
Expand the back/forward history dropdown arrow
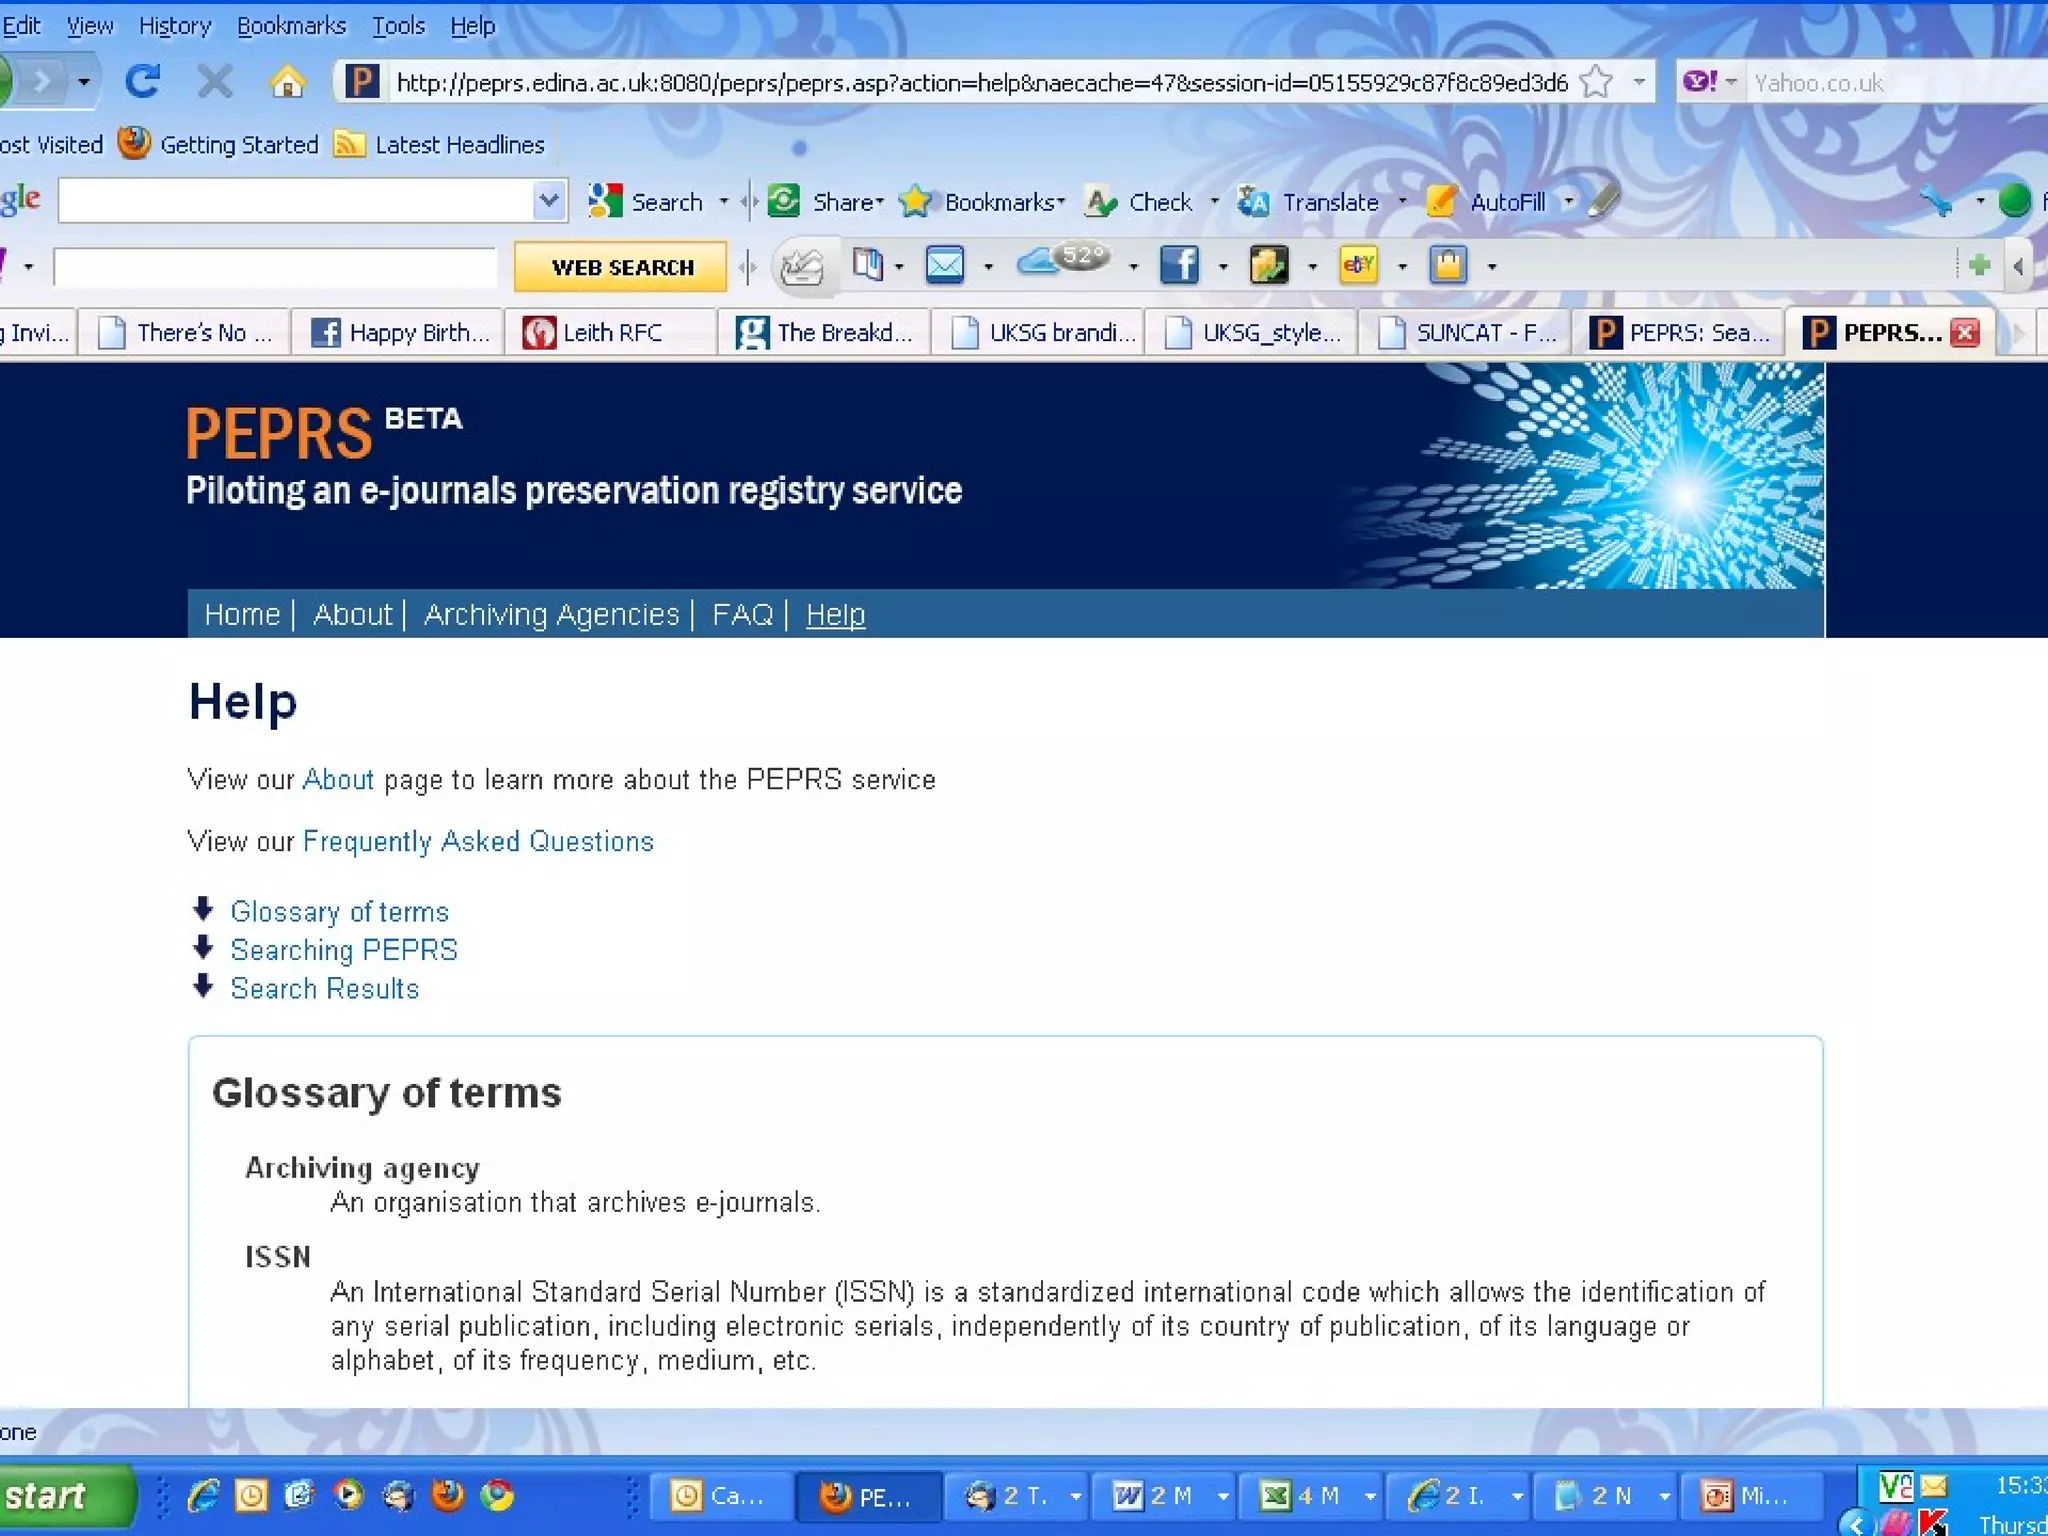click(x=84, y=82)
